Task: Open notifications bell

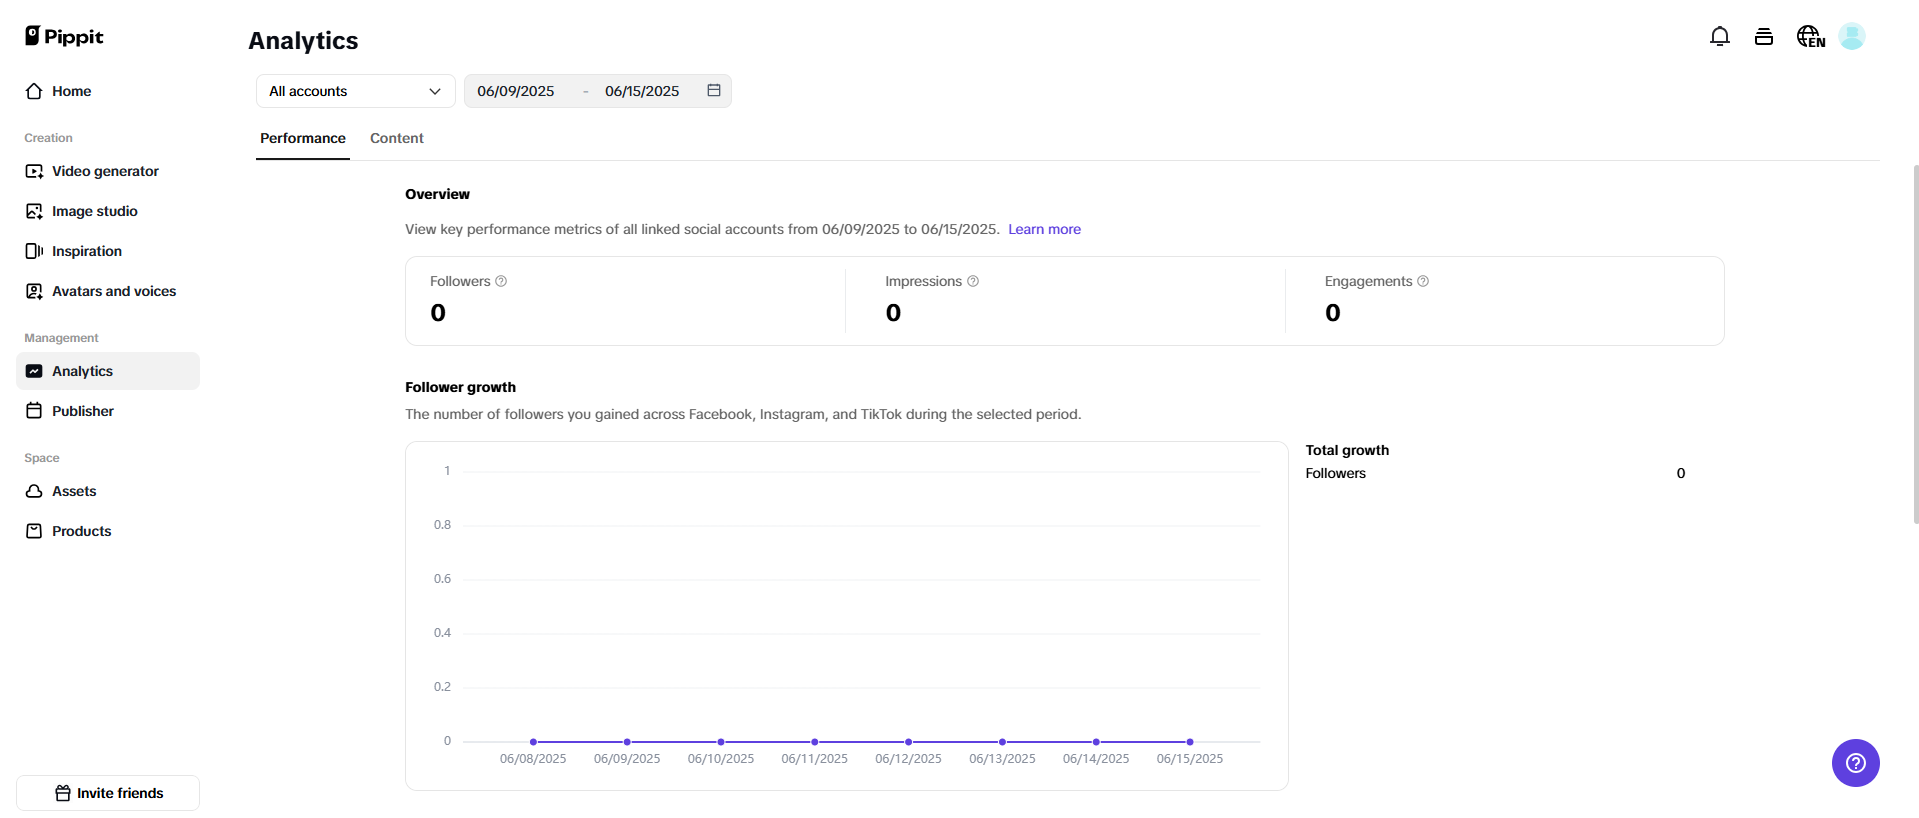Action: tap(1720, 37)
